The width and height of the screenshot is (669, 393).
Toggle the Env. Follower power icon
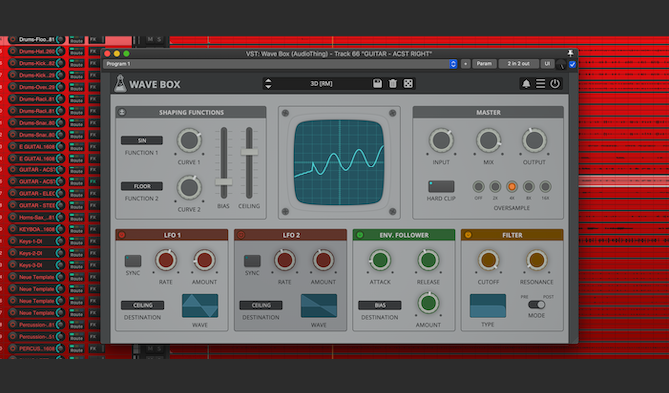pos(360,235)
